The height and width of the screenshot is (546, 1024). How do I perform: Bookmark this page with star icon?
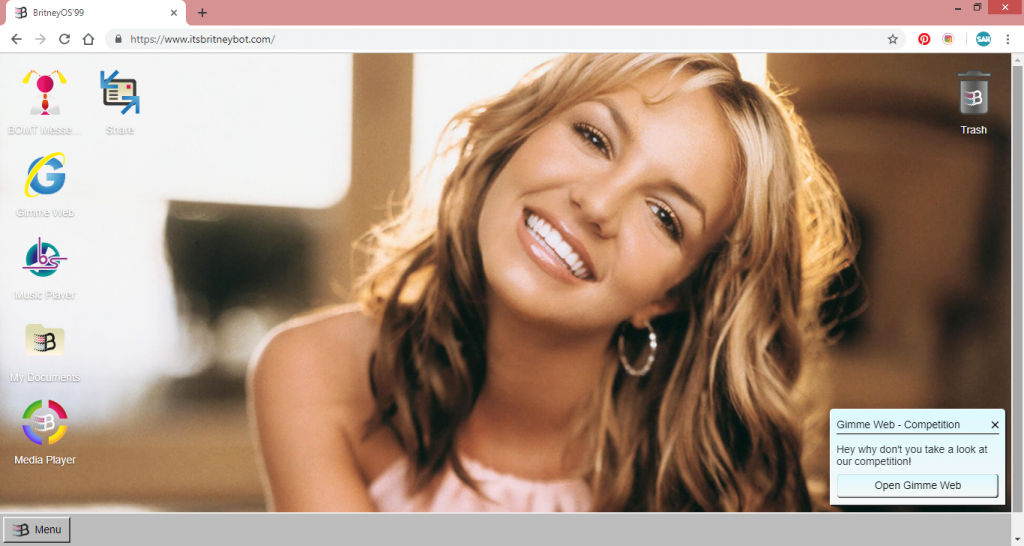(x=892, y=39)
